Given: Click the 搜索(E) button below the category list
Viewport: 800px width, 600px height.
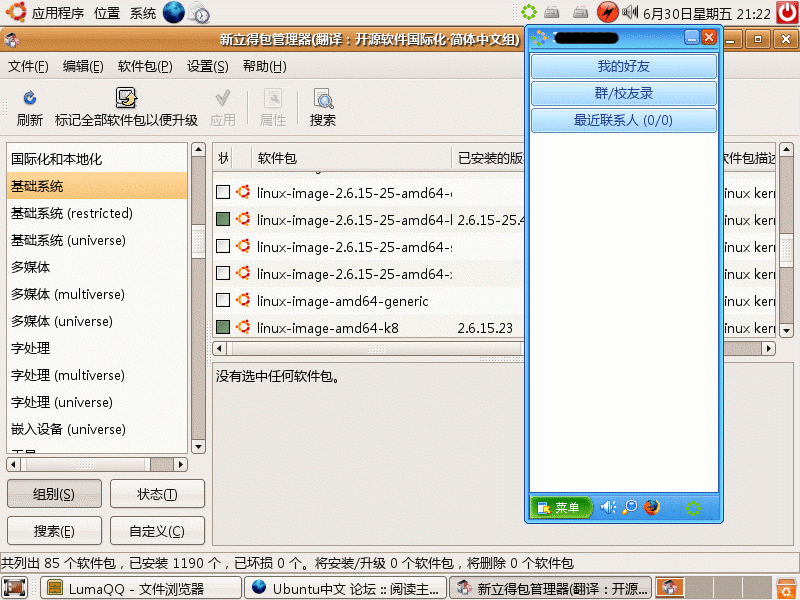Looking at the screenshot, I should 54,531.
